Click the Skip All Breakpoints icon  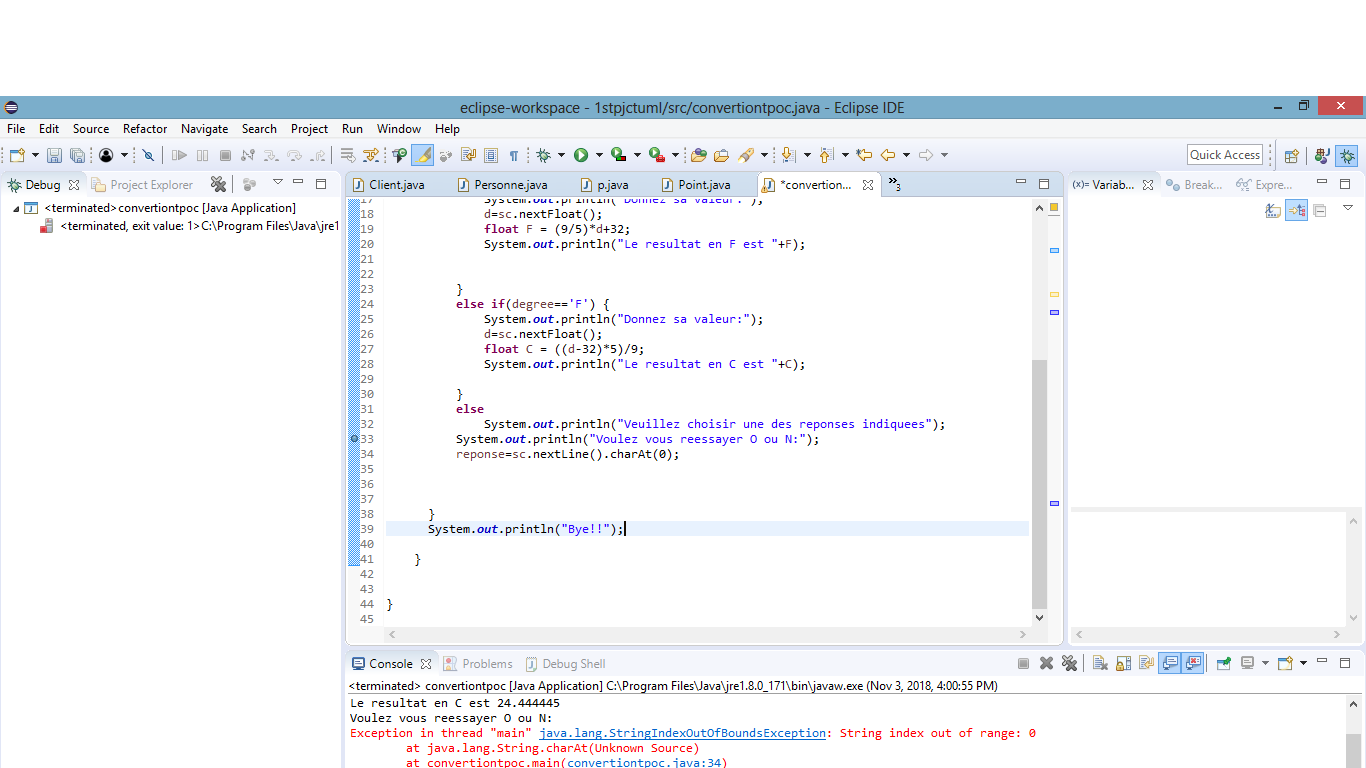coord(148,155)
